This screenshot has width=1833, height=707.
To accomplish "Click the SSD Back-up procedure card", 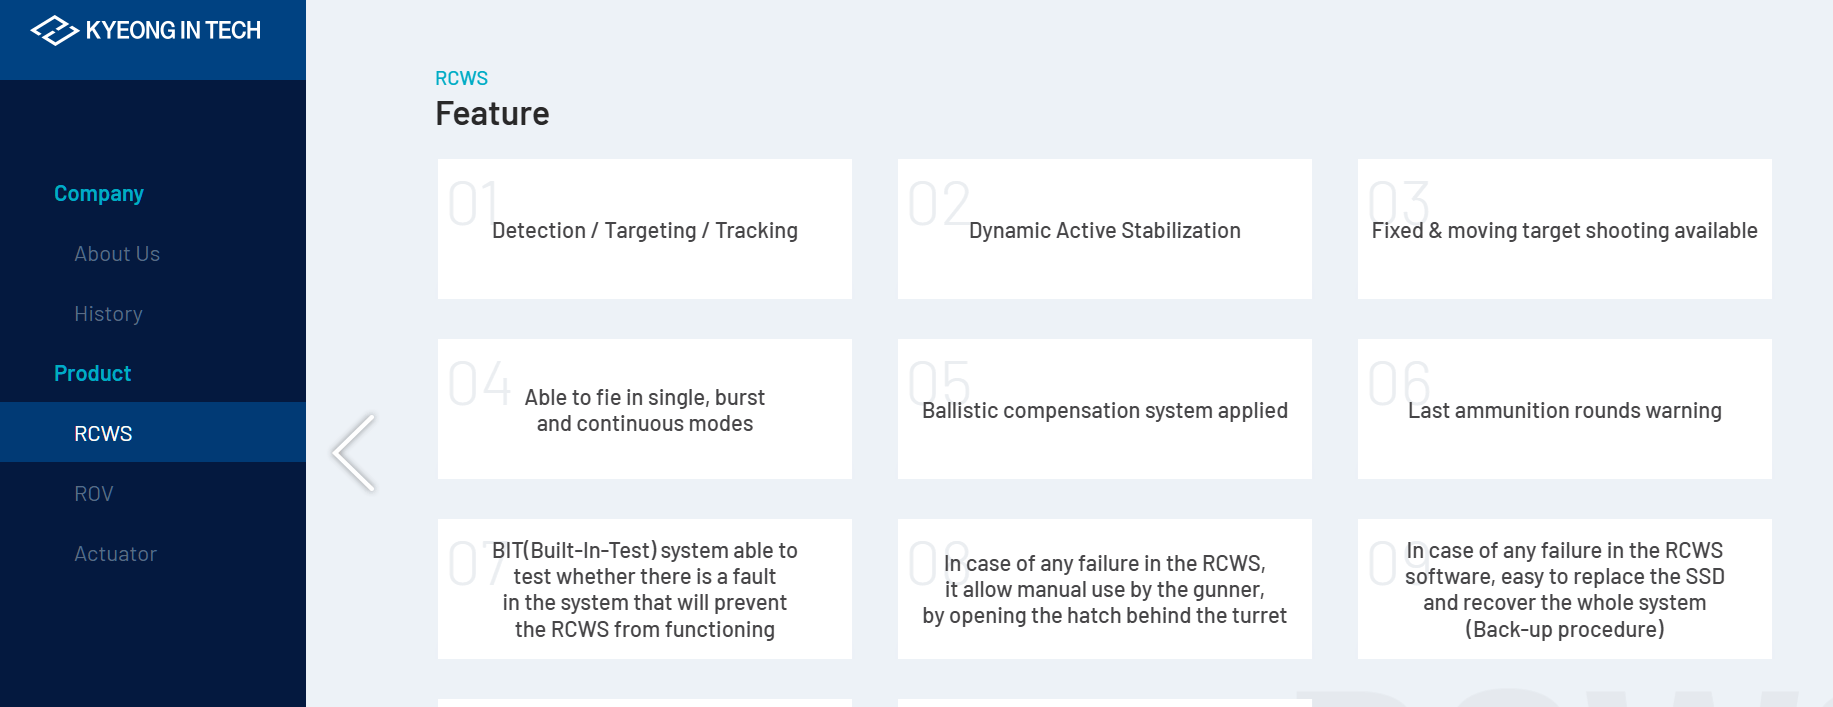I will 1564,589.
